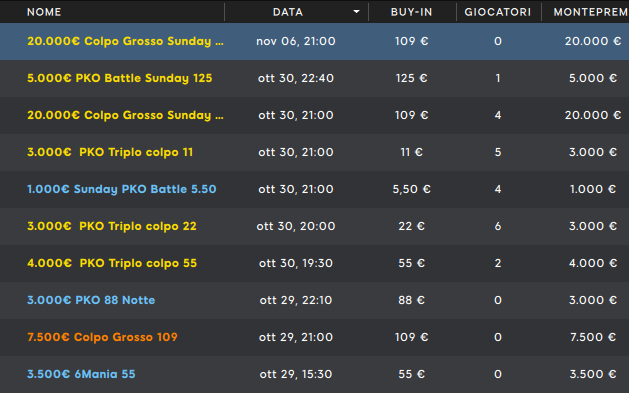629x393 pixels.
Task: Open 5.000€ PKO Battle Sunday 125 tournament
Action: pyautogui.click(x=314, y=78)
